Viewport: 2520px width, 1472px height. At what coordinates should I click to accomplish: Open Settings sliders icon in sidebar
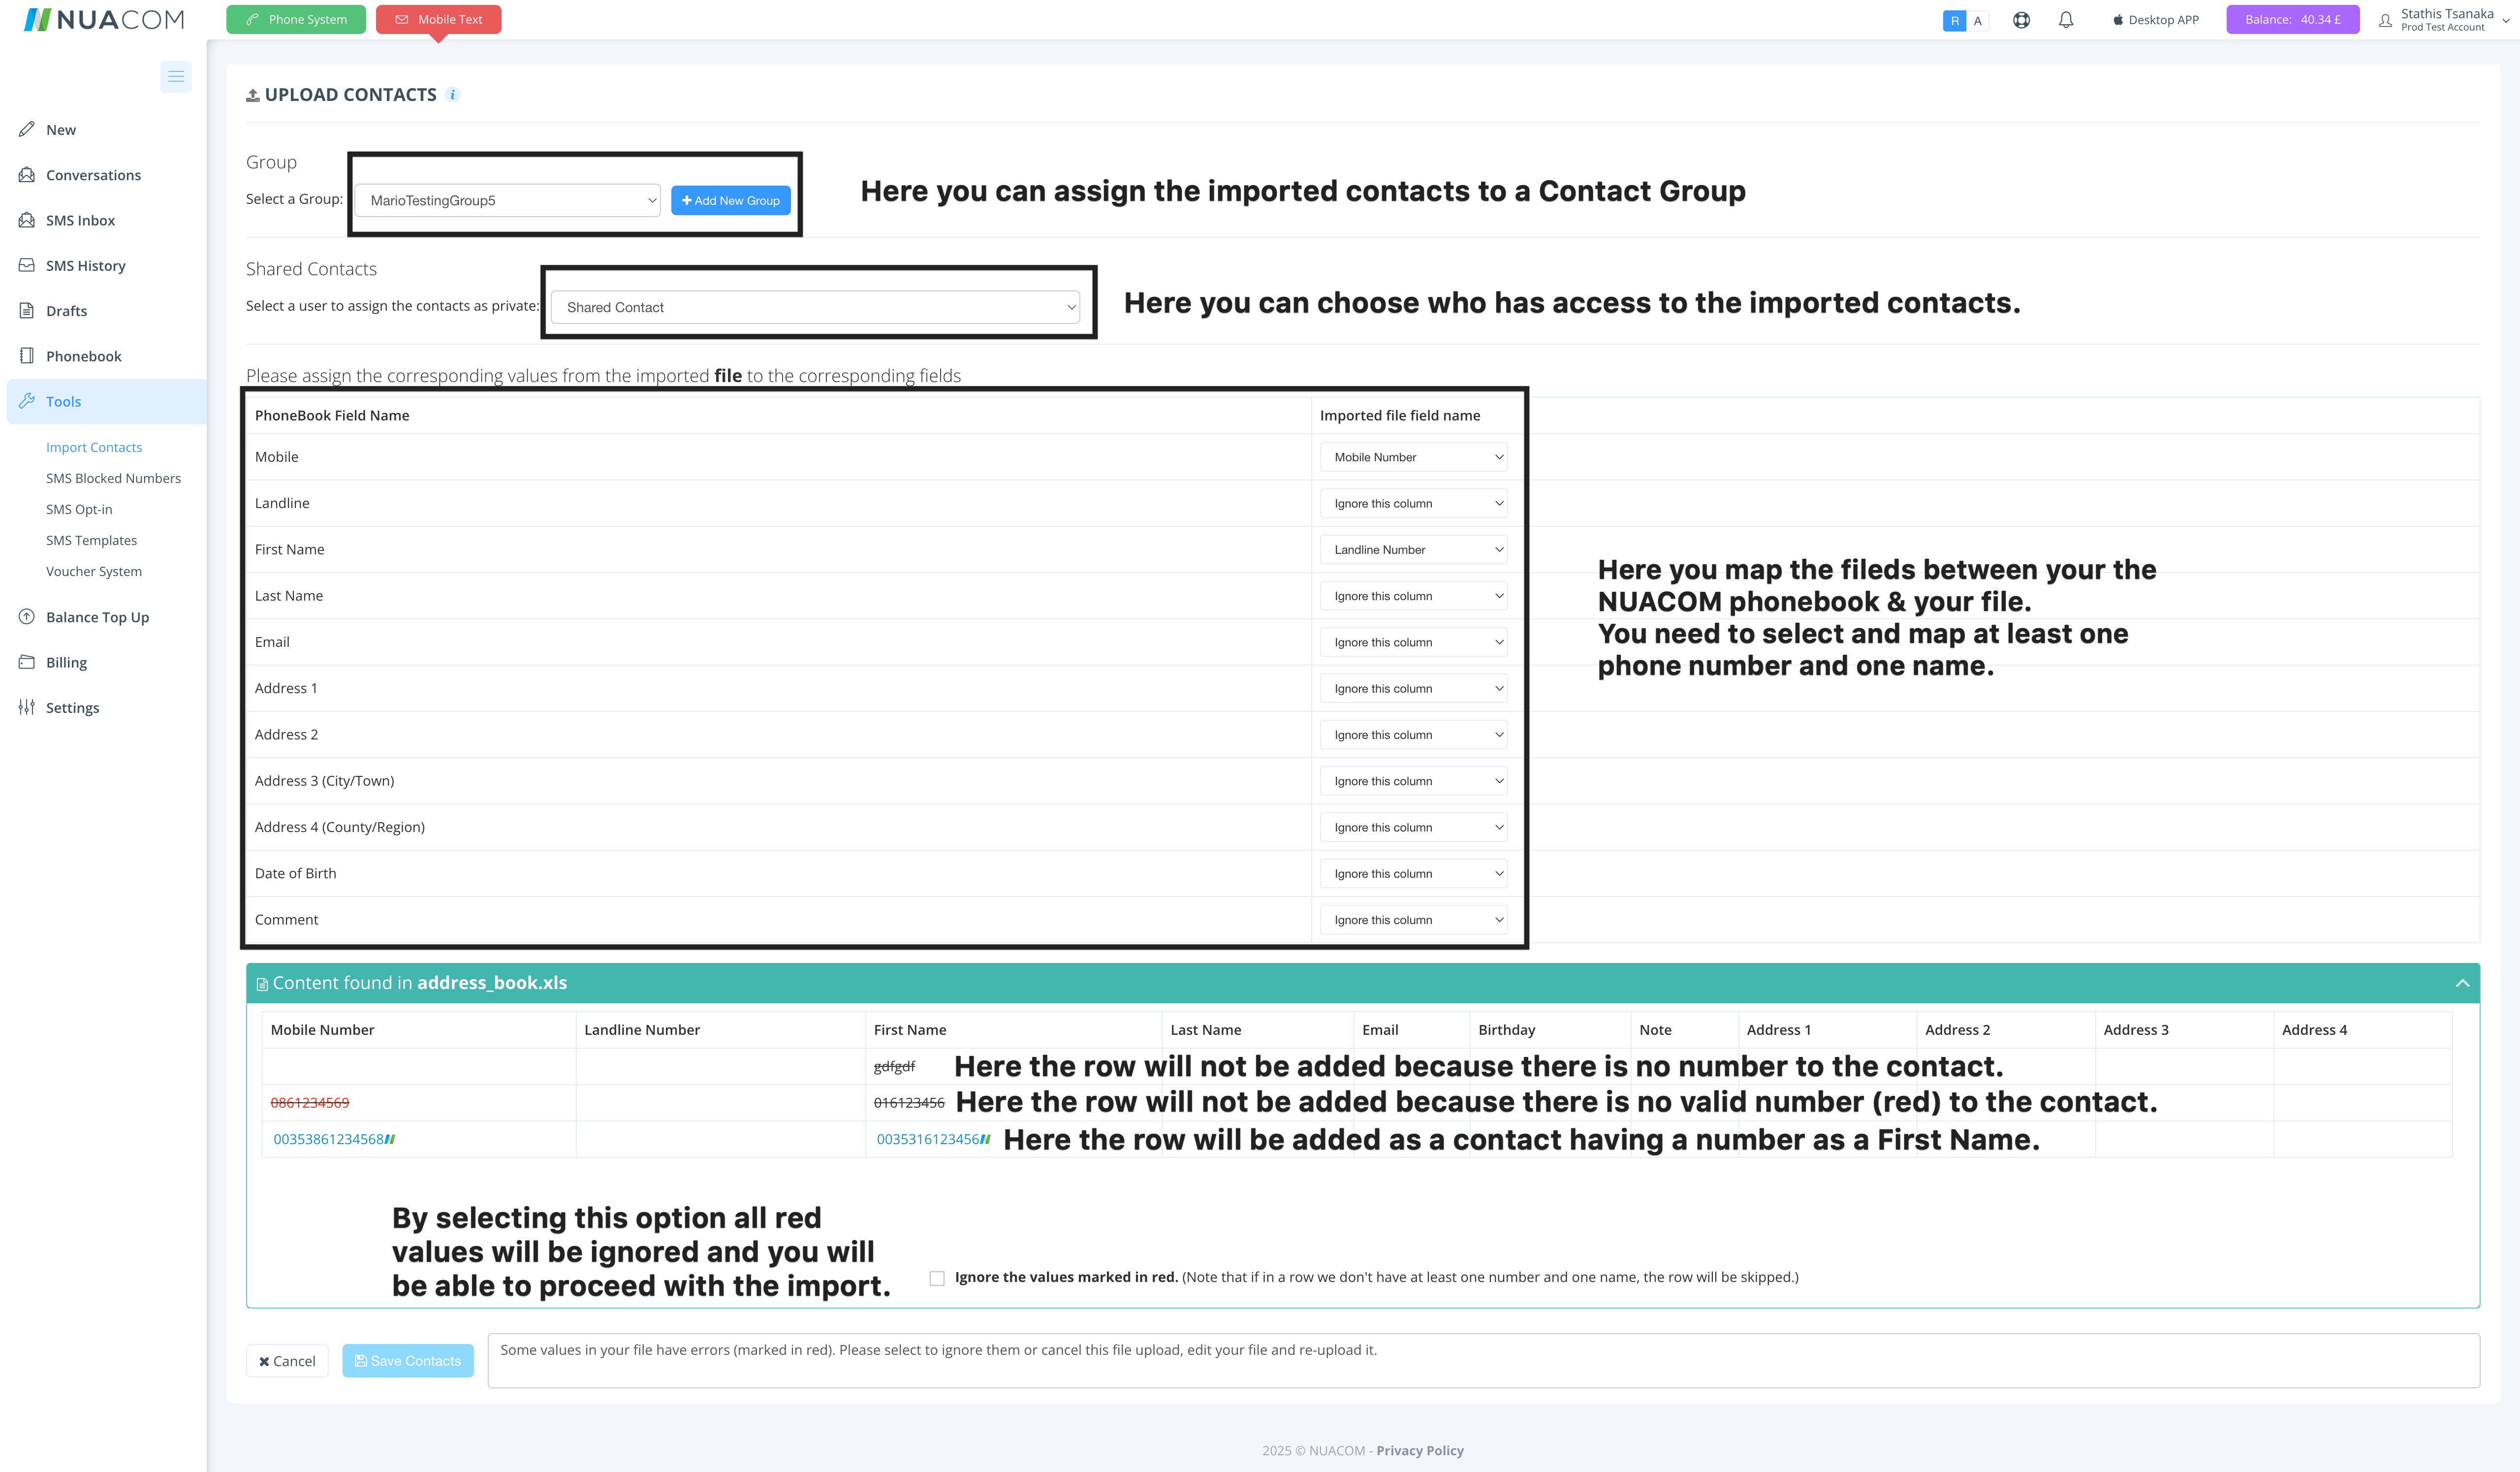click(27, 707)
